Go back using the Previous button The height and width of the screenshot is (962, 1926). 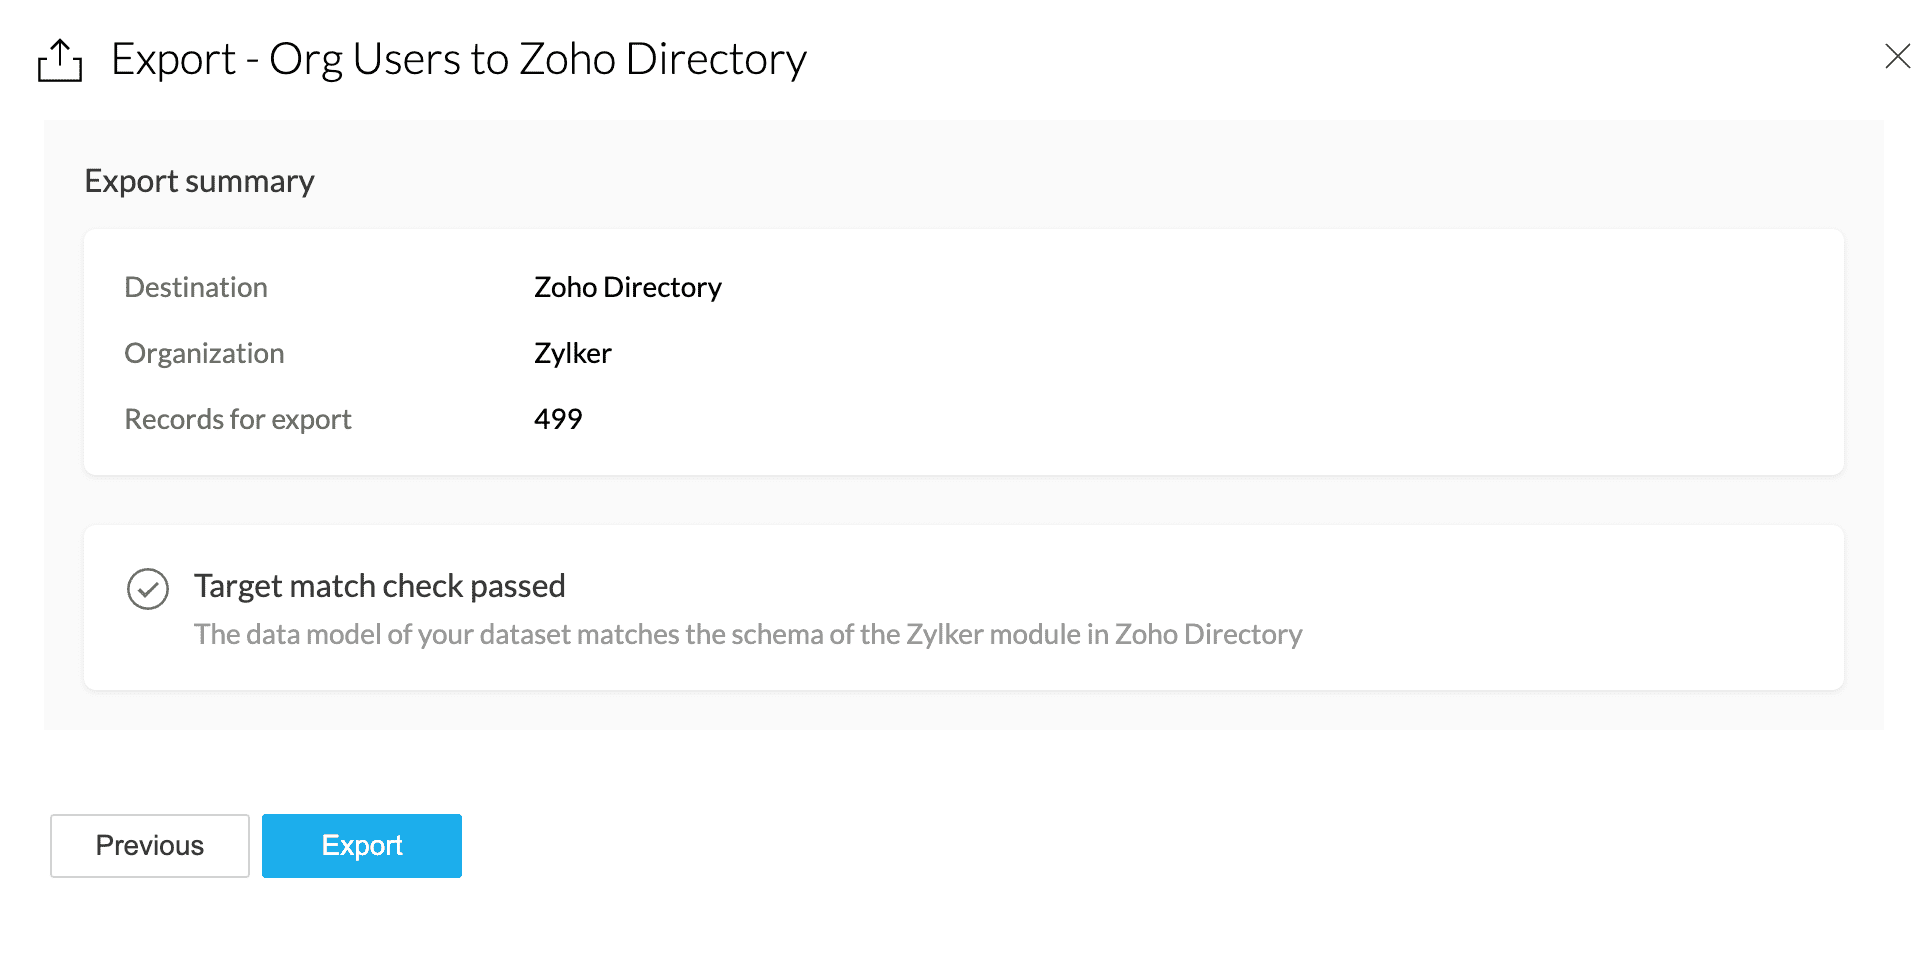150,846
